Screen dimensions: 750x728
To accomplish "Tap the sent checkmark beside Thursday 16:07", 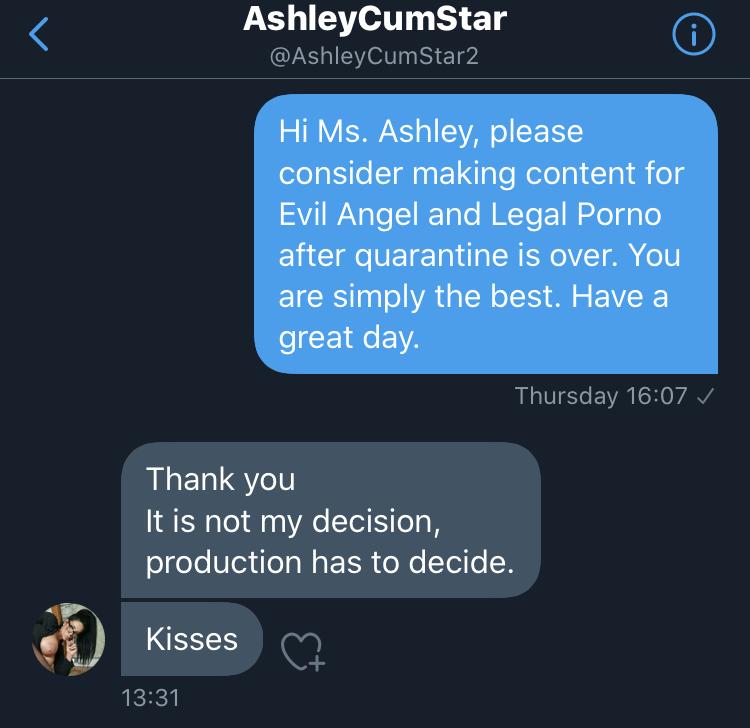I will click(x=704, y=396).
